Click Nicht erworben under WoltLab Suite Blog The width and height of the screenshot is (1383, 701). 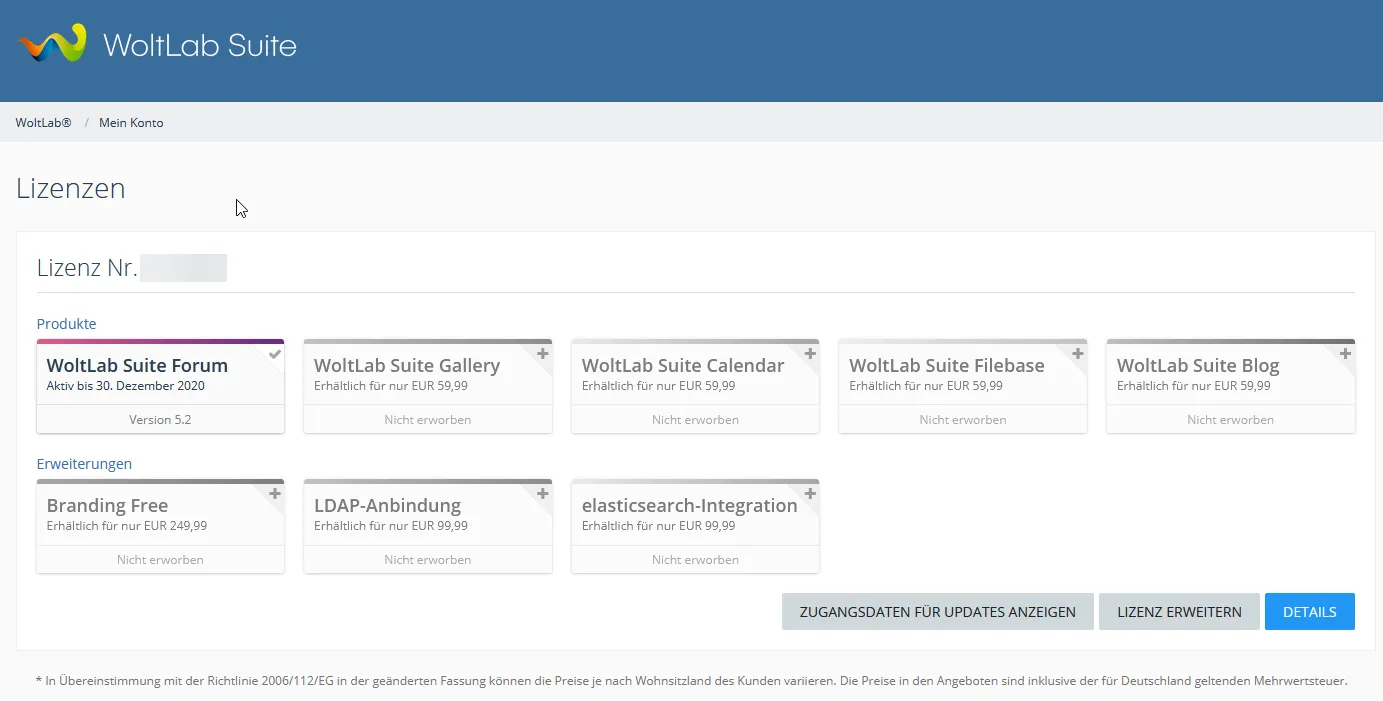click(x=1230, y=420)
